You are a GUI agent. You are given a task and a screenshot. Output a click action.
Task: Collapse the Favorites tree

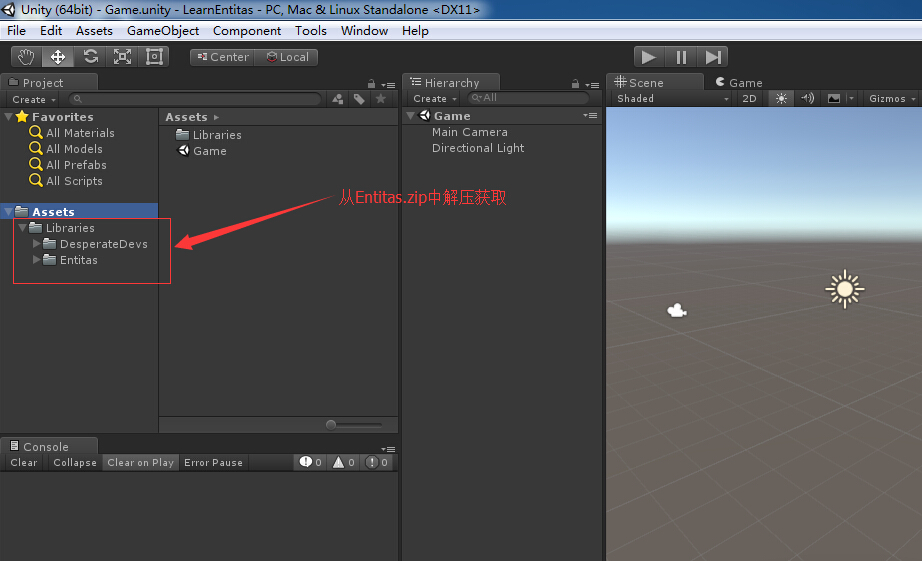point(8,116)
